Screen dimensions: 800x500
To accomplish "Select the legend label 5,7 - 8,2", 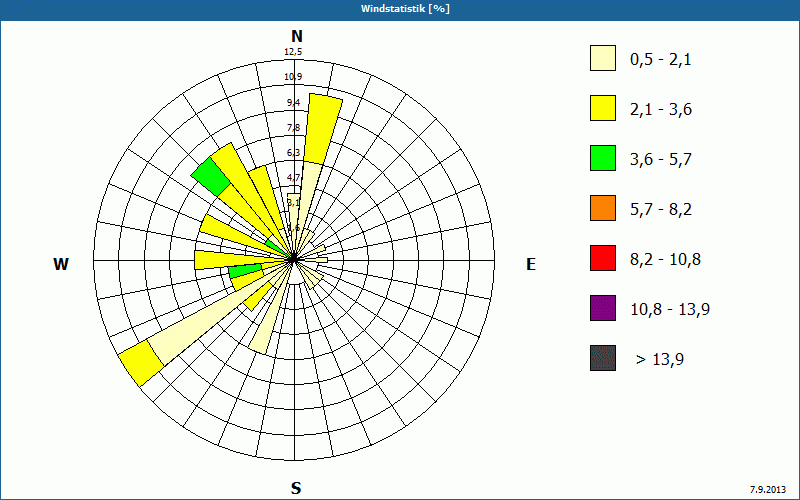I will click(661, 210).
